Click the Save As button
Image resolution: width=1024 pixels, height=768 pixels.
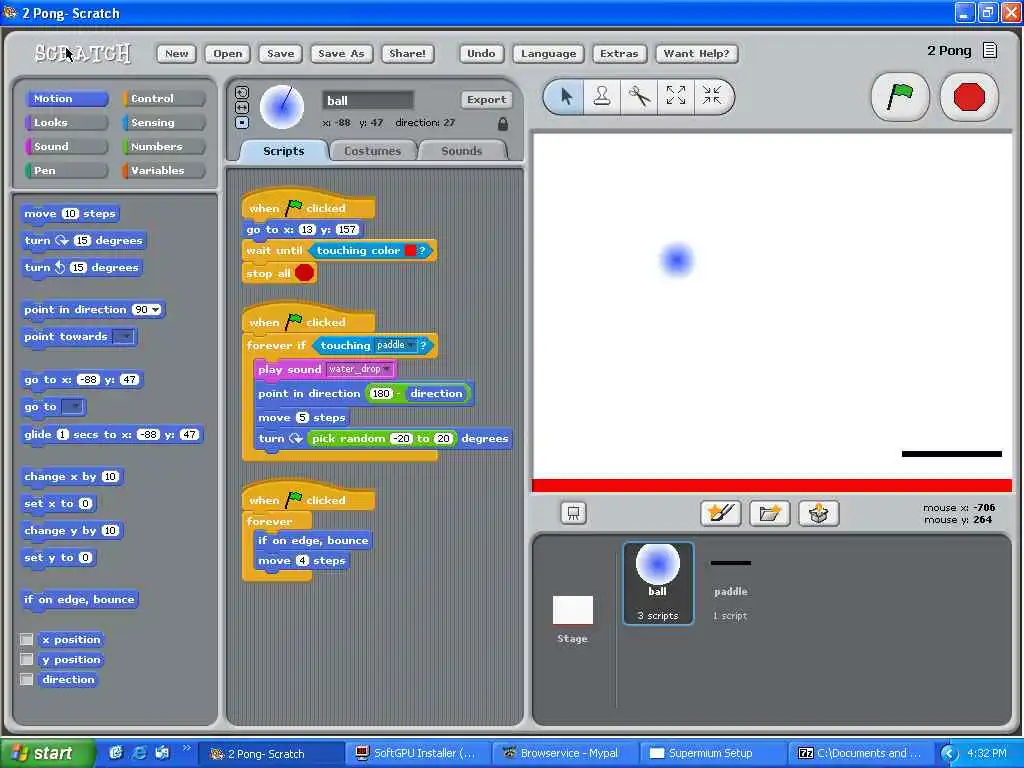point(341,54)
